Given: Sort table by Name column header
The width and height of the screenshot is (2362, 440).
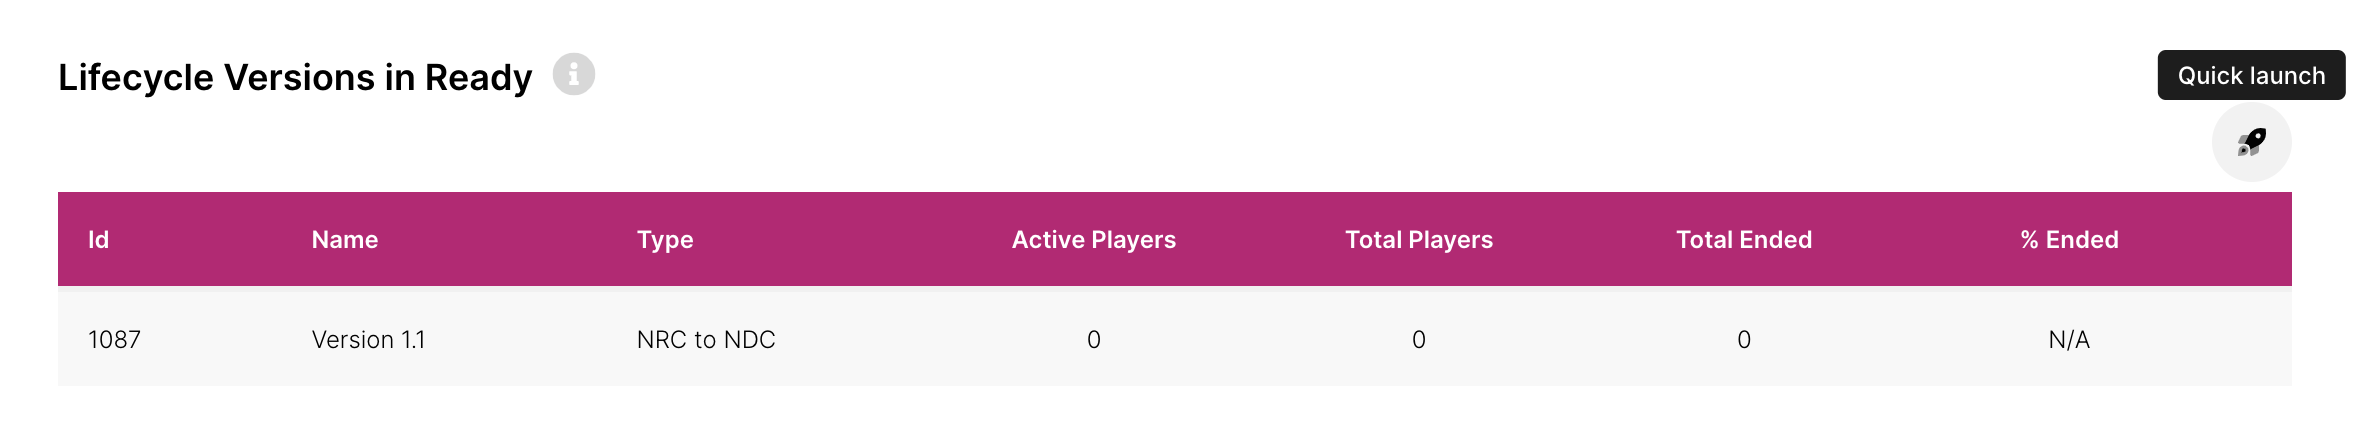Looking at the screenshot, I should [345, 240].
